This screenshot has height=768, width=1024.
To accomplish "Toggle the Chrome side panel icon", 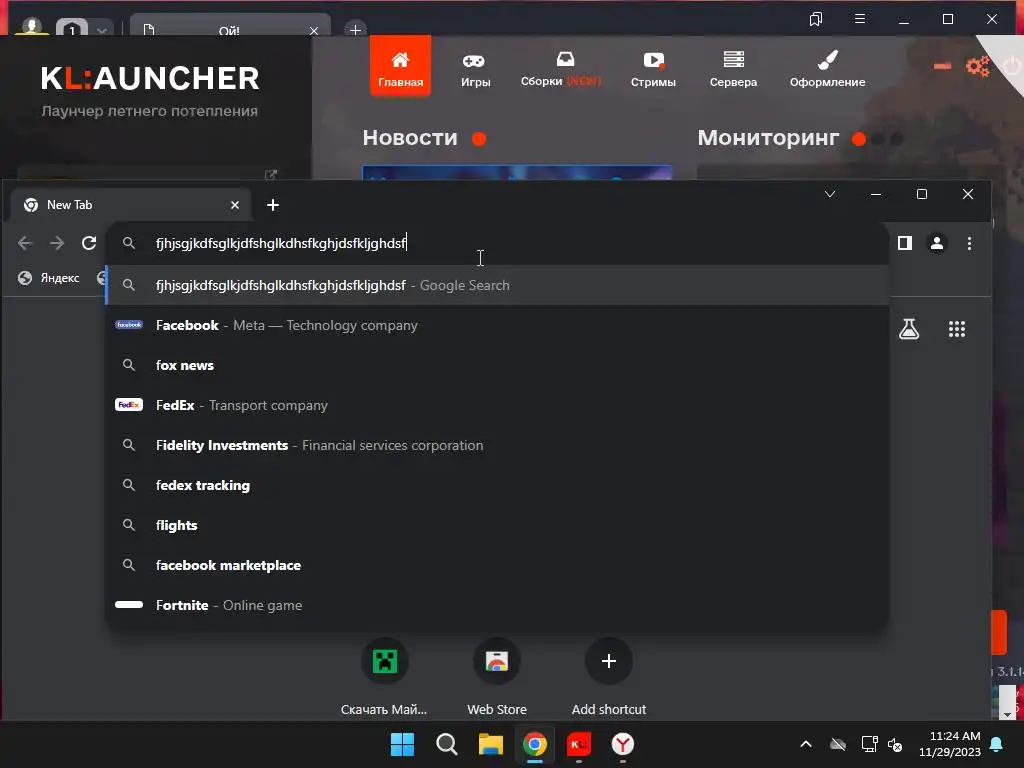I will point(904,243).
